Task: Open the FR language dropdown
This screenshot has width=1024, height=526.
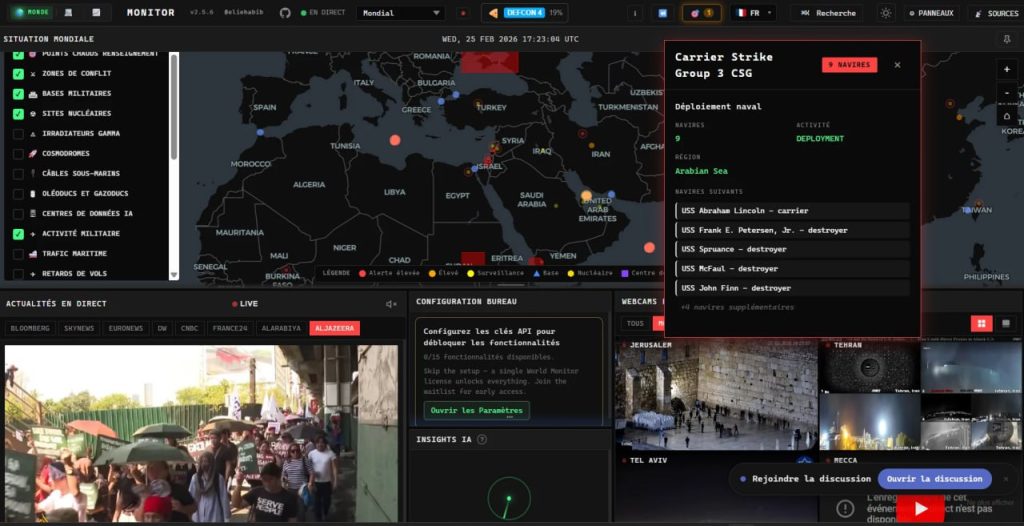Action: [x=754, y=13]
